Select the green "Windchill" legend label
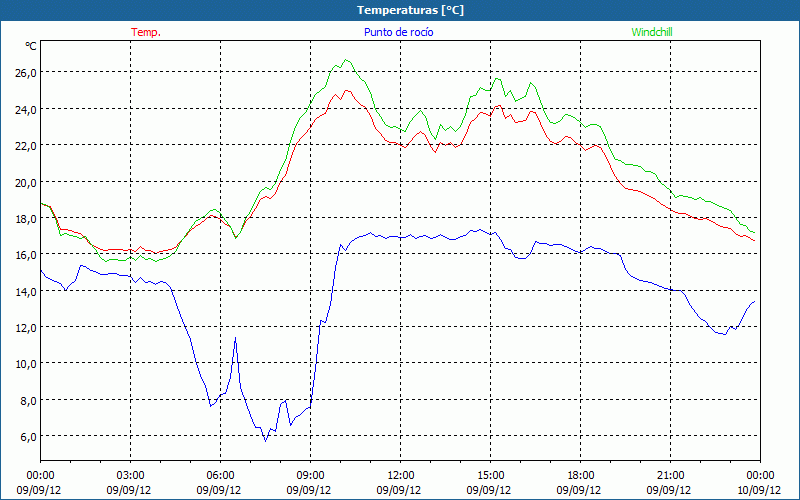Screen dimensions: 800x500 (x=652, y=32)
